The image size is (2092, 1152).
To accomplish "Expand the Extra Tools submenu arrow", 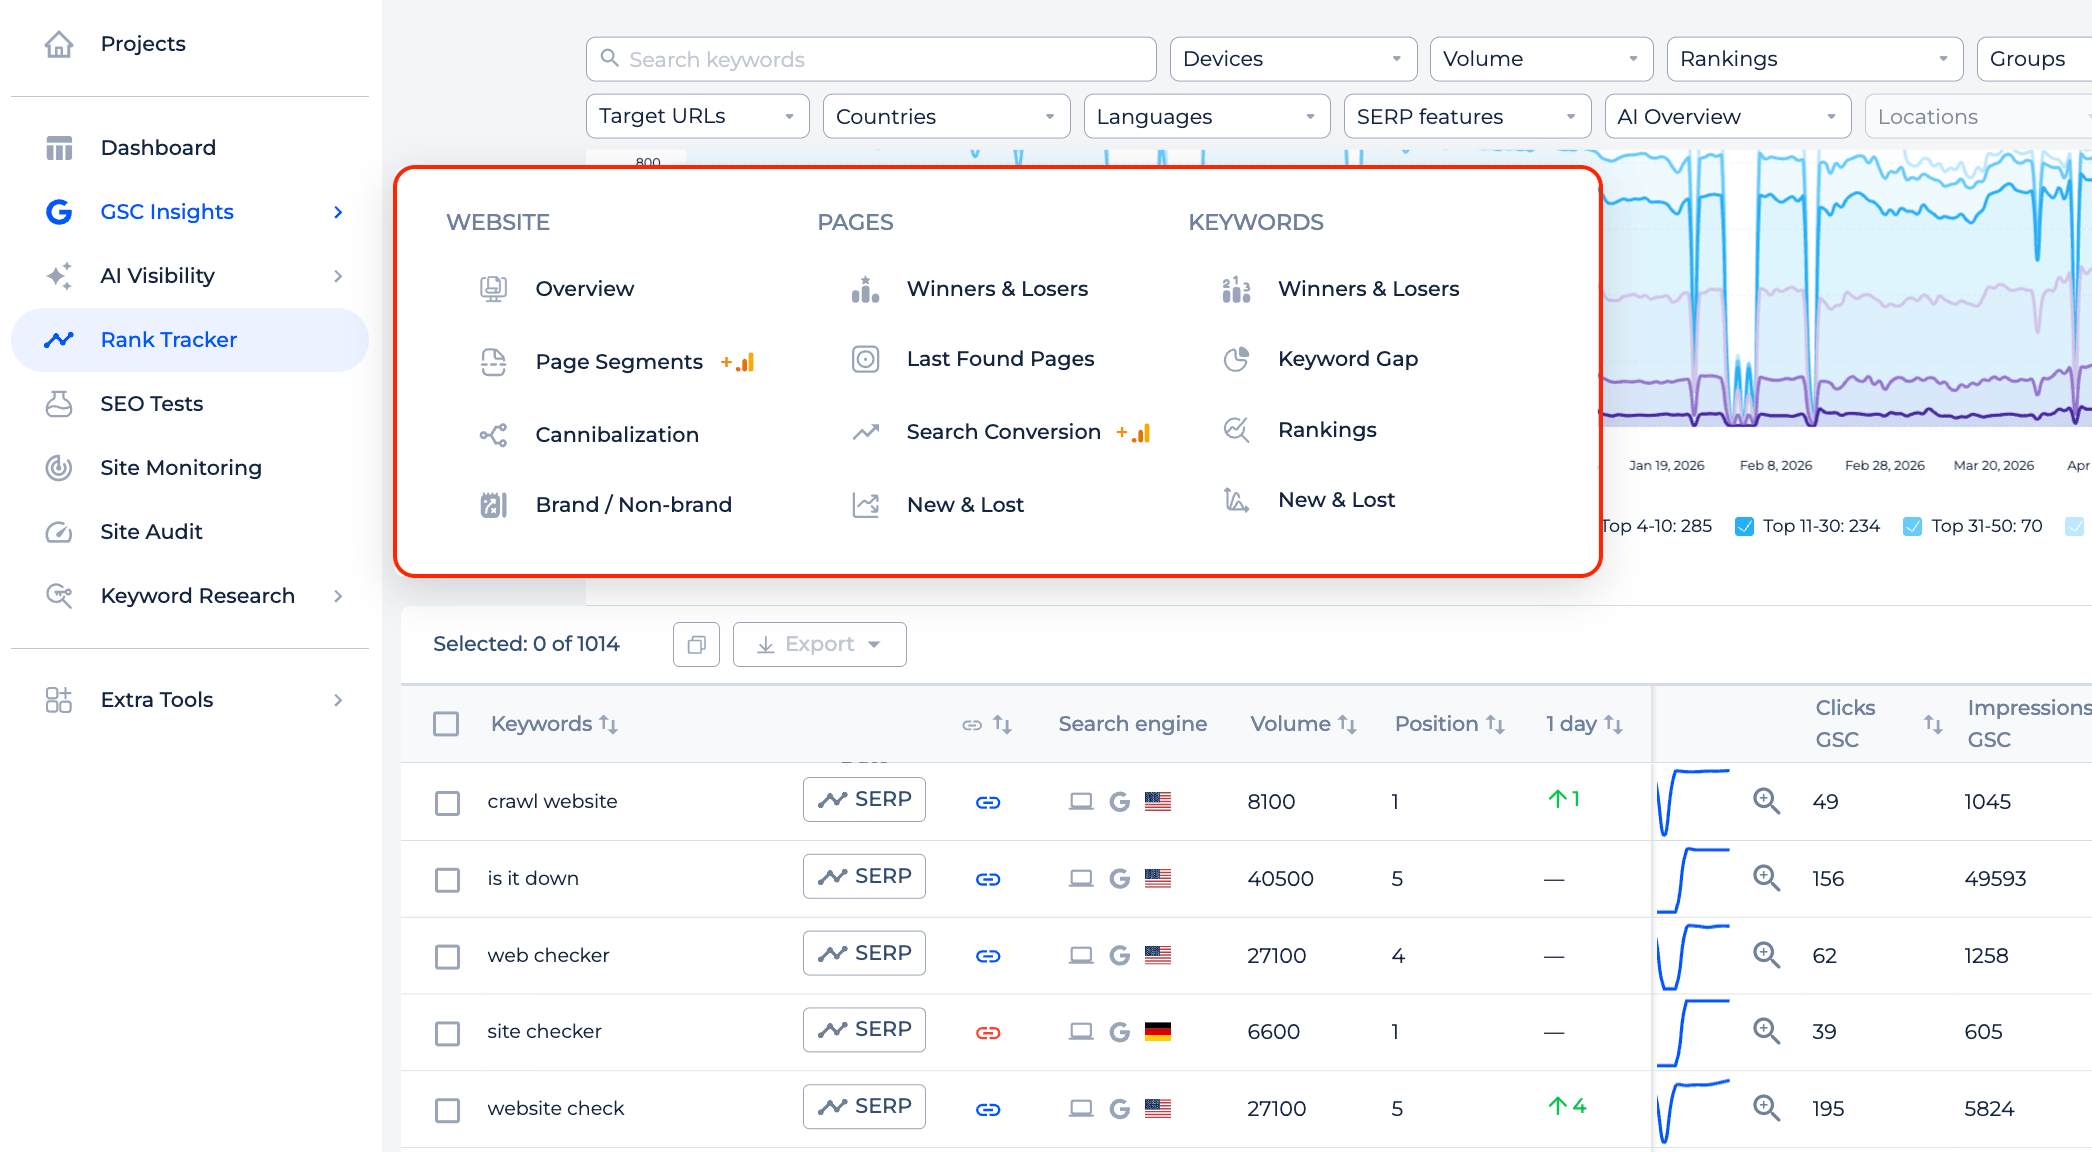I will [338, 700].
